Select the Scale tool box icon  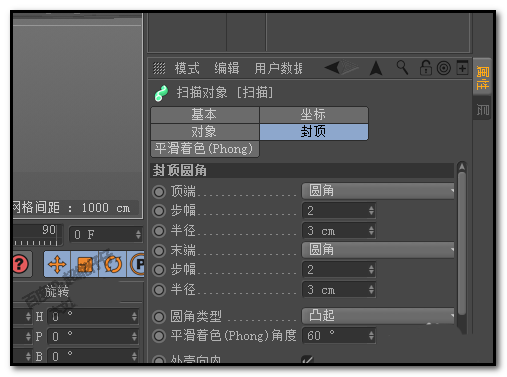click(85, 264)
